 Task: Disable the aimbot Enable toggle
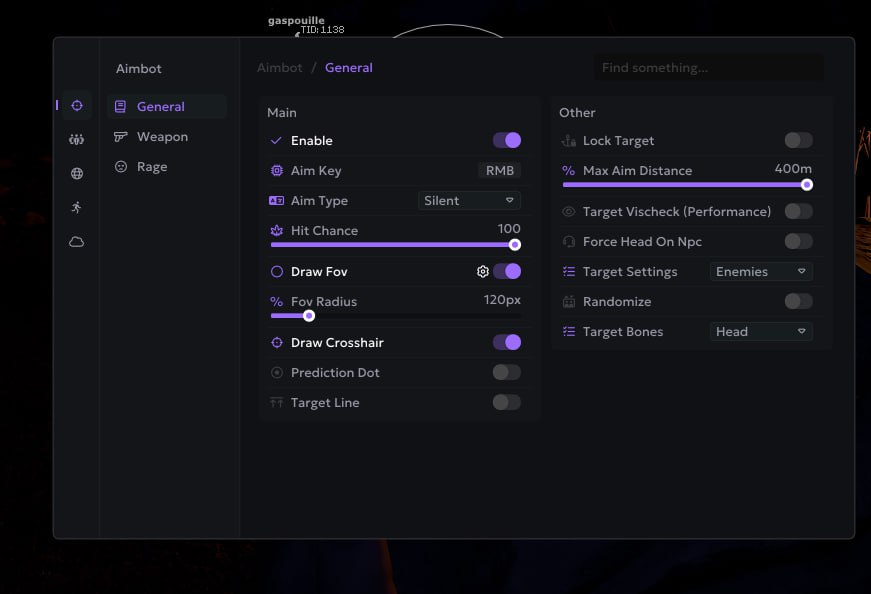[x=507, y=141]
